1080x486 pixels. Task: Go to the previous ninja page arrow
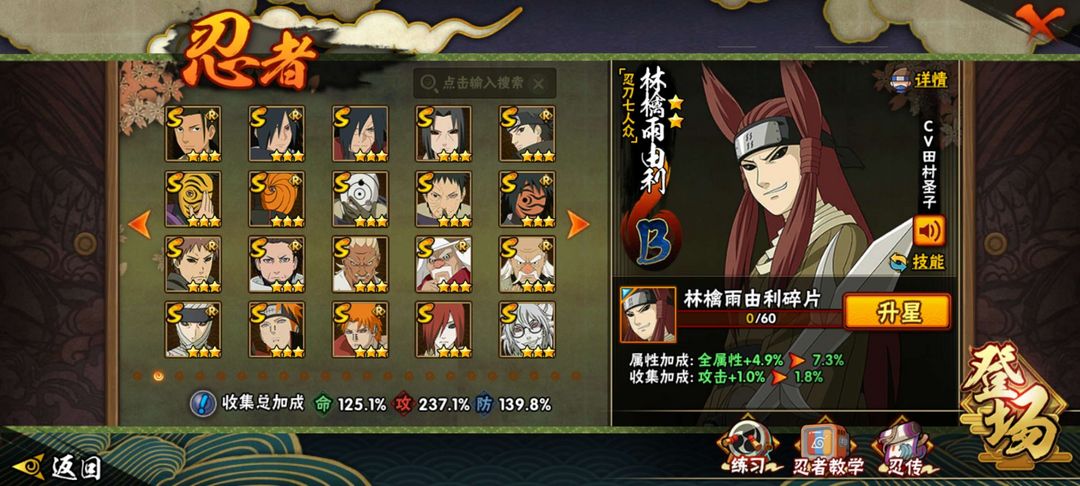(x=140, y=224)
